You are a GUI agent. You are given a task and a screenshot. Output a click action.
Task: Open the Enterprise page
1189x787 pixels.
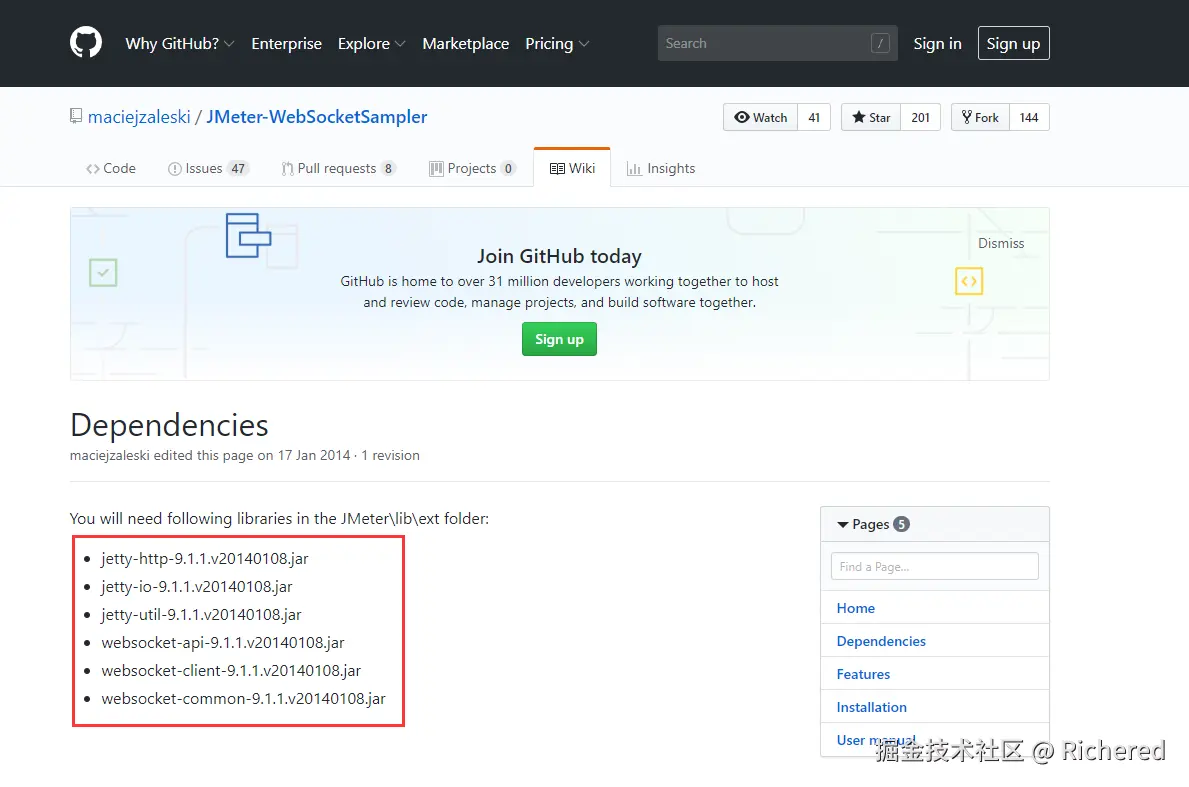[x=287, y=43]
